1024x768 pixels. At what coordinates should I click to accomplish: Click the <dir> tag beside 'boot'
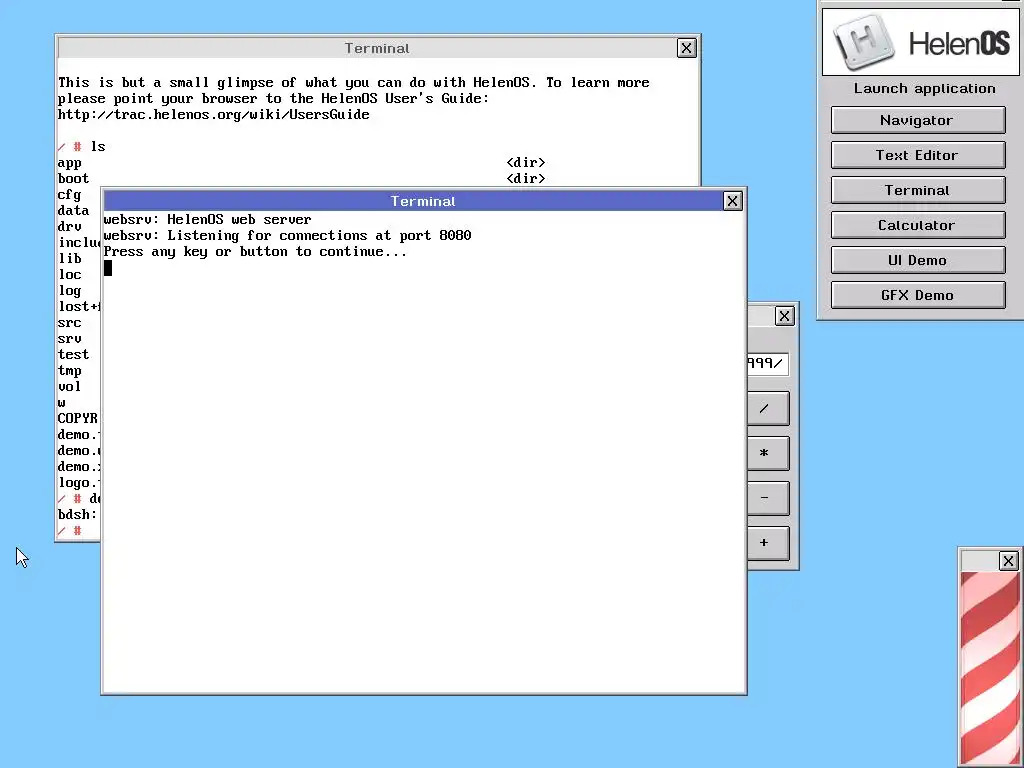coord(526,179)
